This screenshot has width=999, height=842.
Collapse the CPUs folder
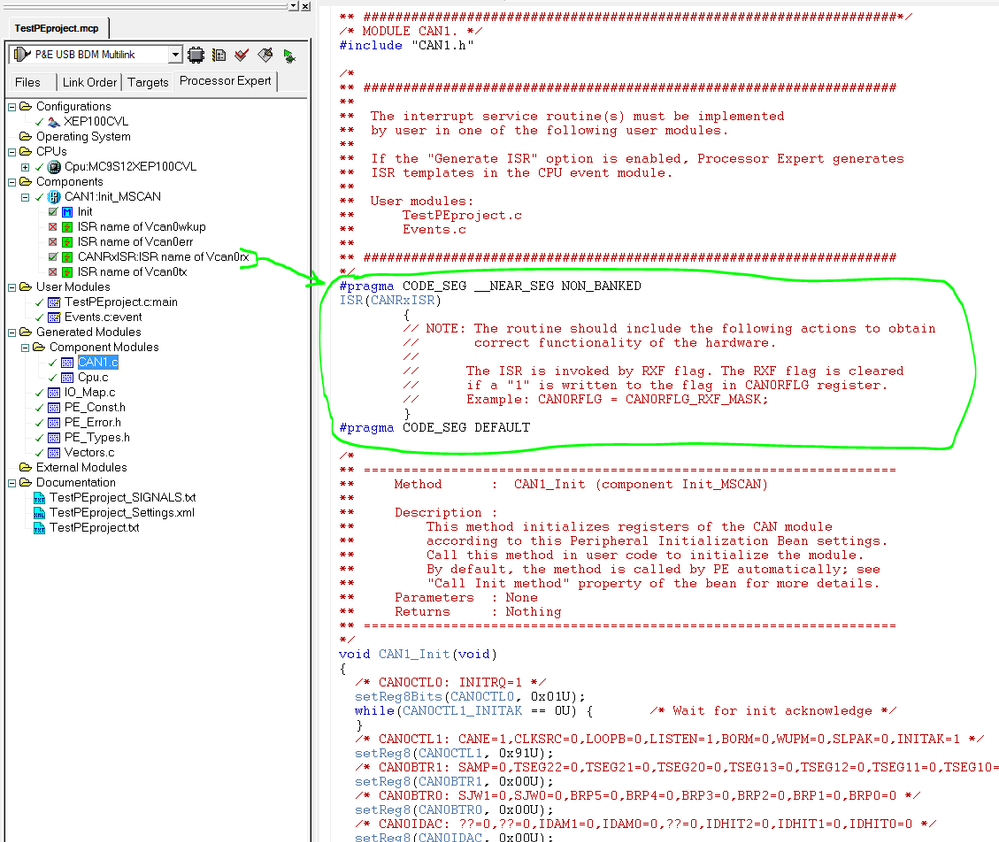tap(11, 152)
